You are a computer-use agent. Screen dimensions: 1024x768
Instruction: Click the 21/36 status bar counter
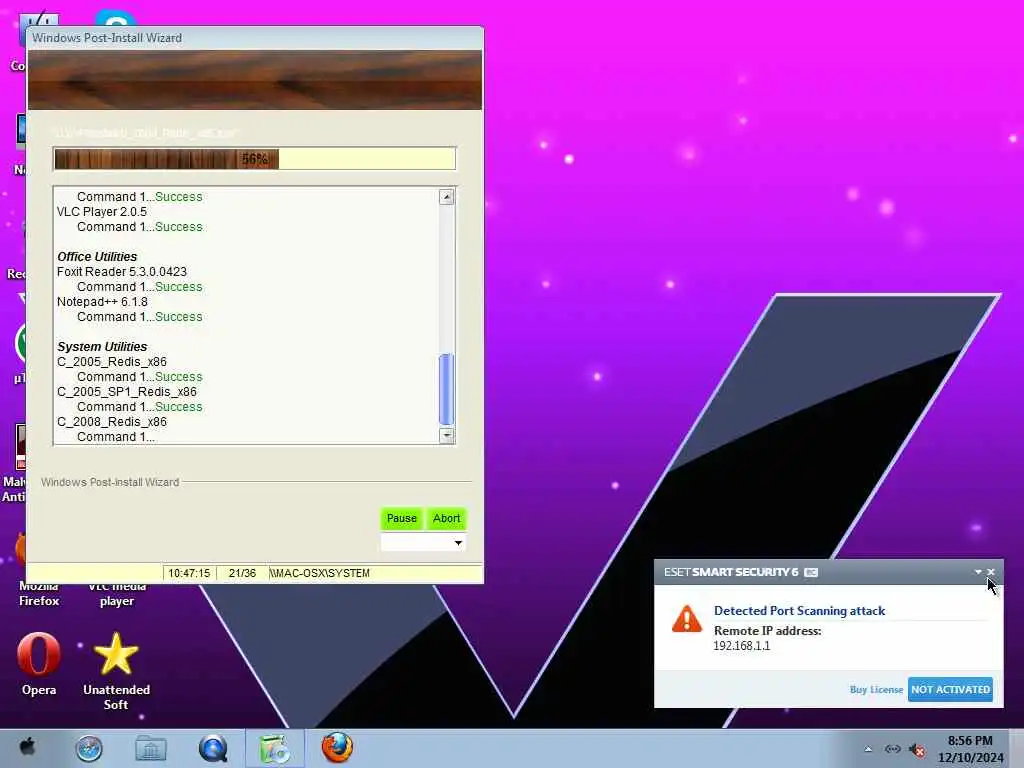pyautogui.click(x=242, y=573)
